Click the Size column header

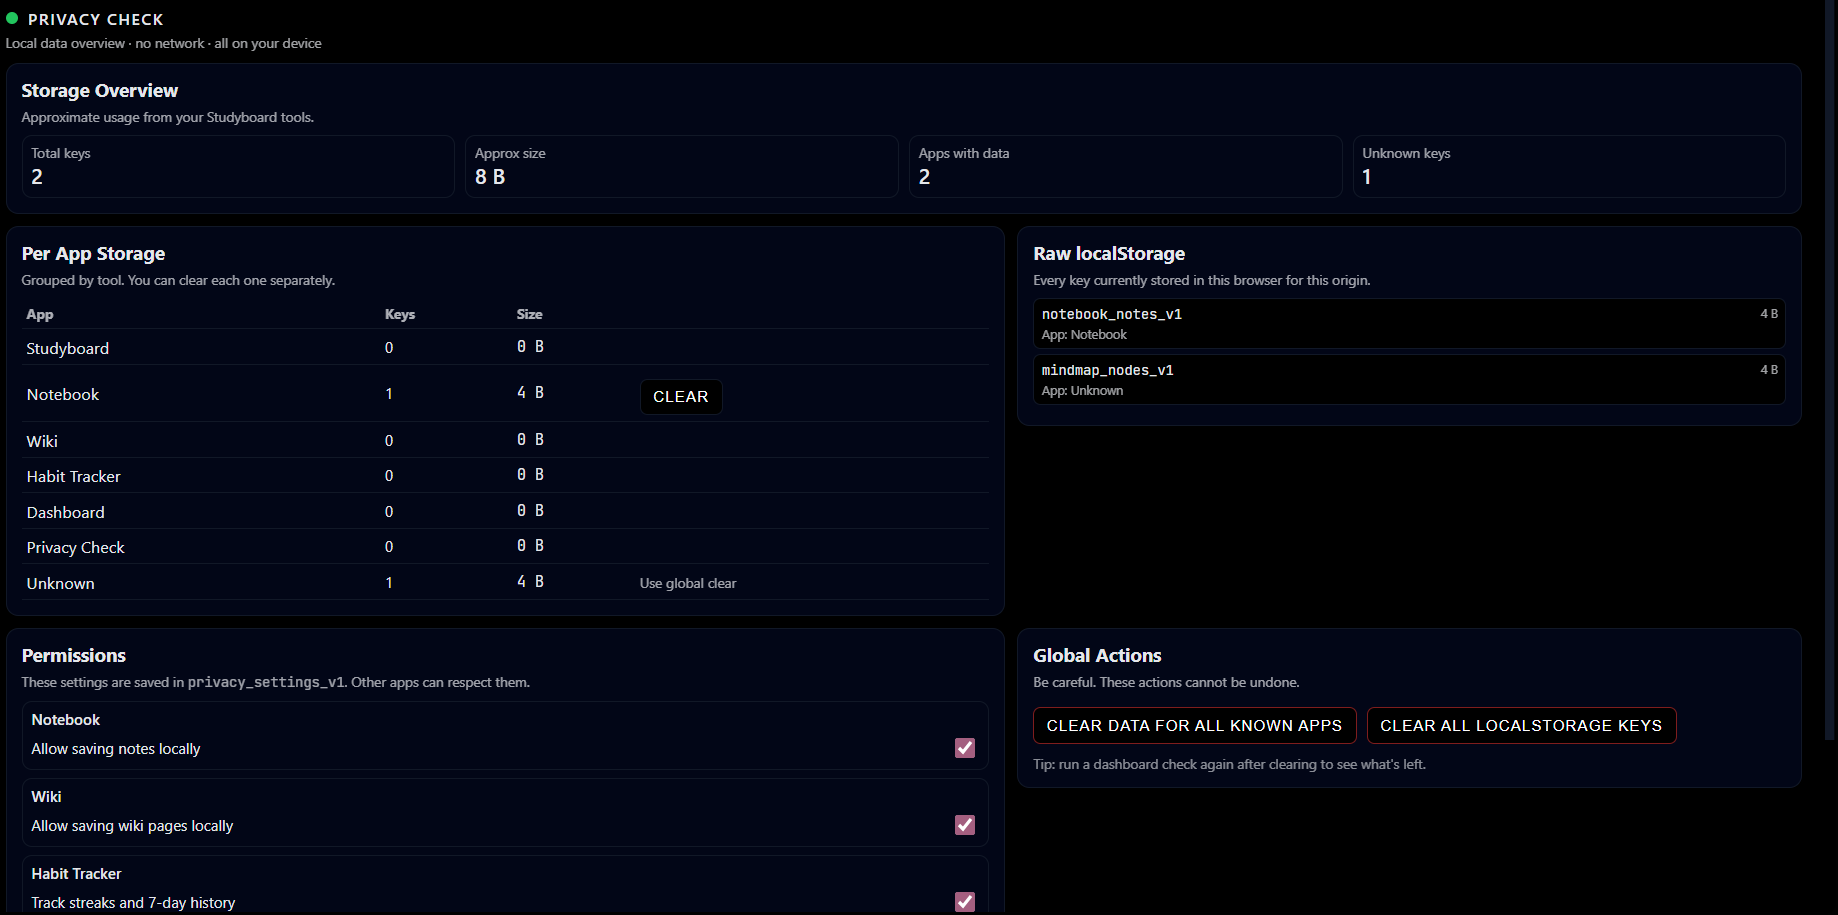530,314
